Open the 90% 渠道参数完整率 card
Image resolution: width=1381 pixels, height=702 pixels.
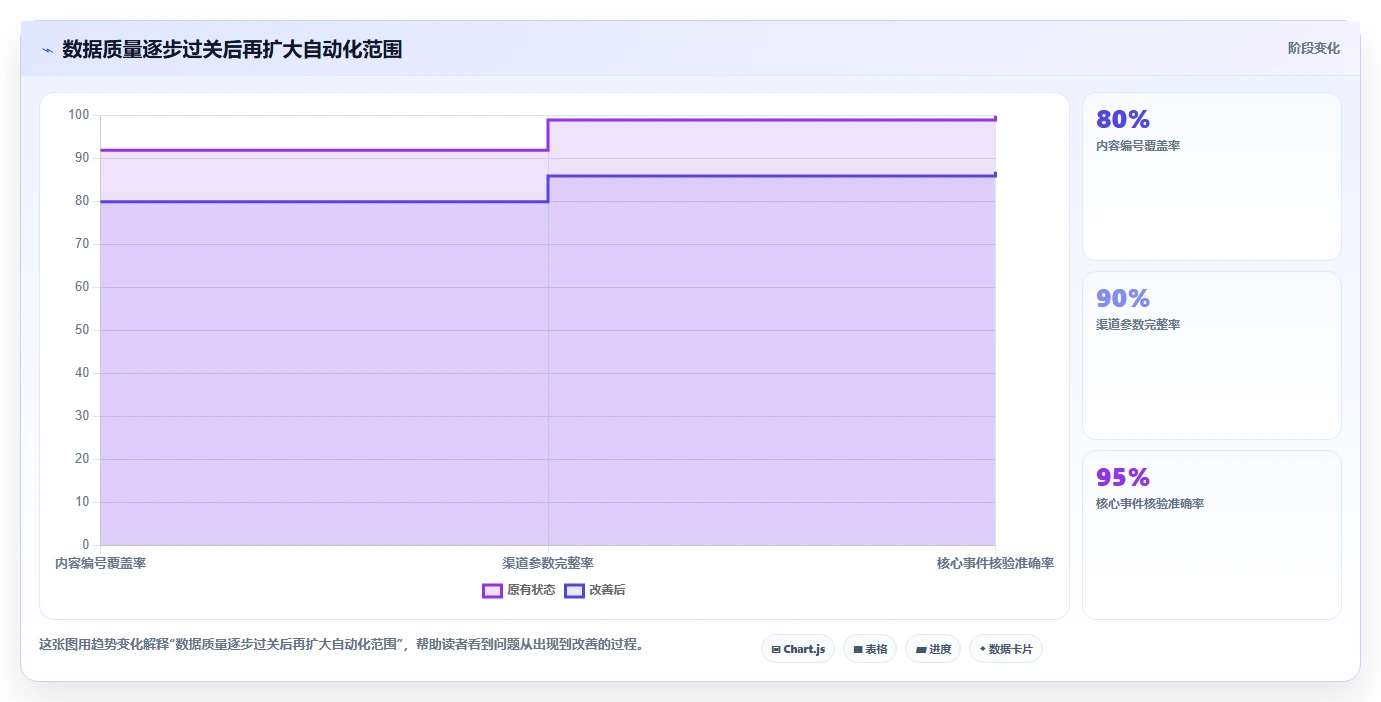click(1211, 355)
